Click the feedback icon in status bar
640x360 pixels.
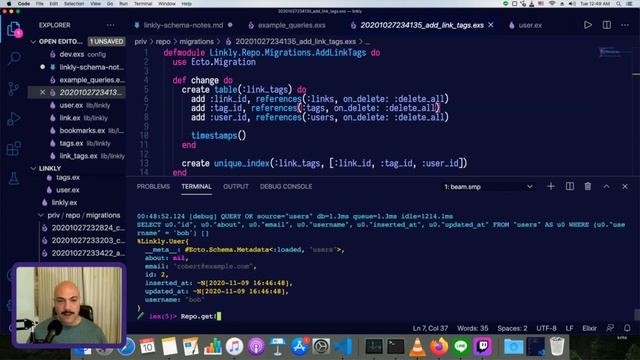tap(610, 328)
